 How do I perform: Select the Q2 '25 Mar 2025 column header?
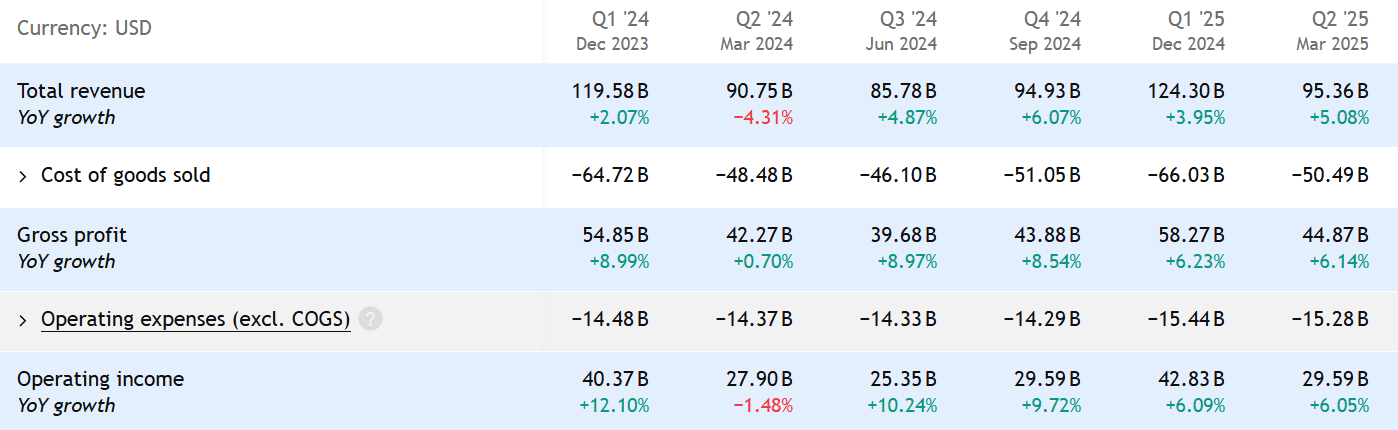pyautogui.click(x=1332, y=30)
